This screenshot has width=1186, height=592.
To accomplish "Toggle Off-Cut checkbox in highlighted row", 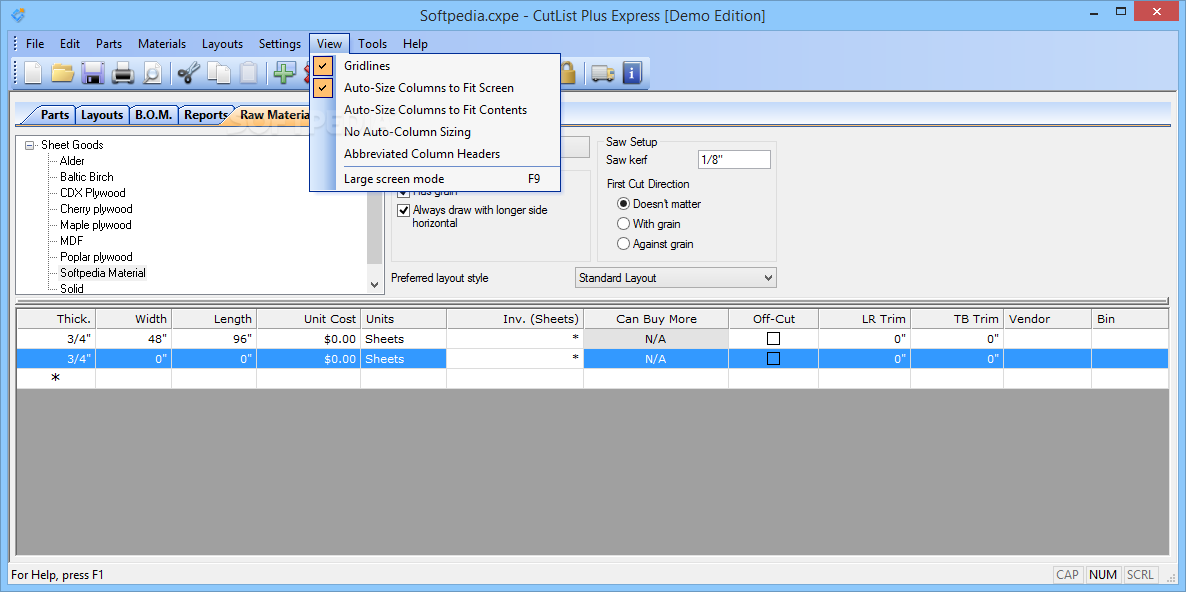I will (773, 358).
